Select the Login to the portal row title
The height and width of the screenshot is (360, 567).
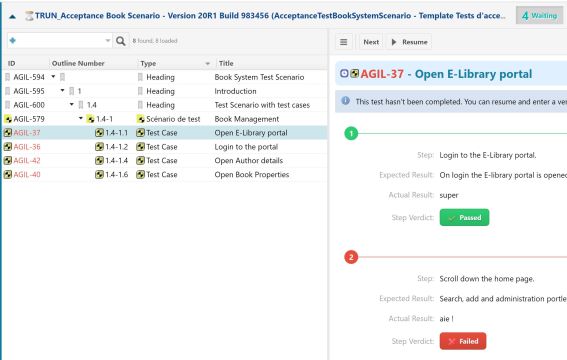[x=246, y=147]
